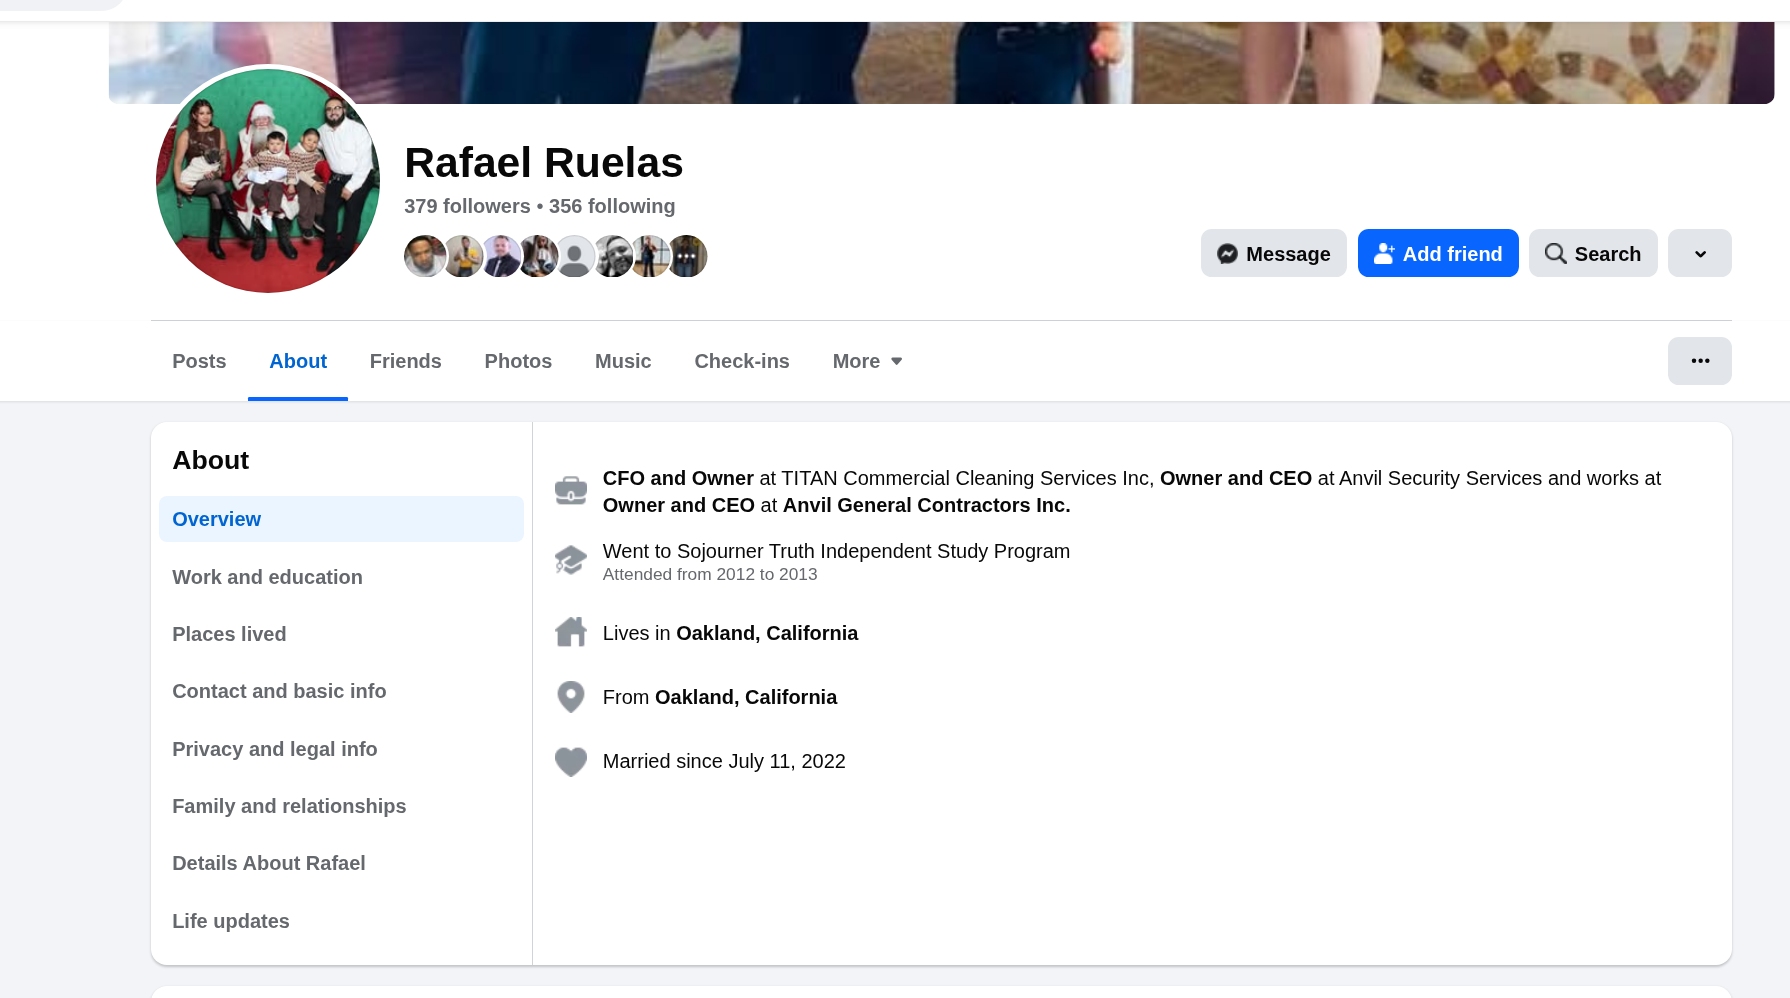Open the Photos tab
1790x998 pixels.
pos(518,361)
